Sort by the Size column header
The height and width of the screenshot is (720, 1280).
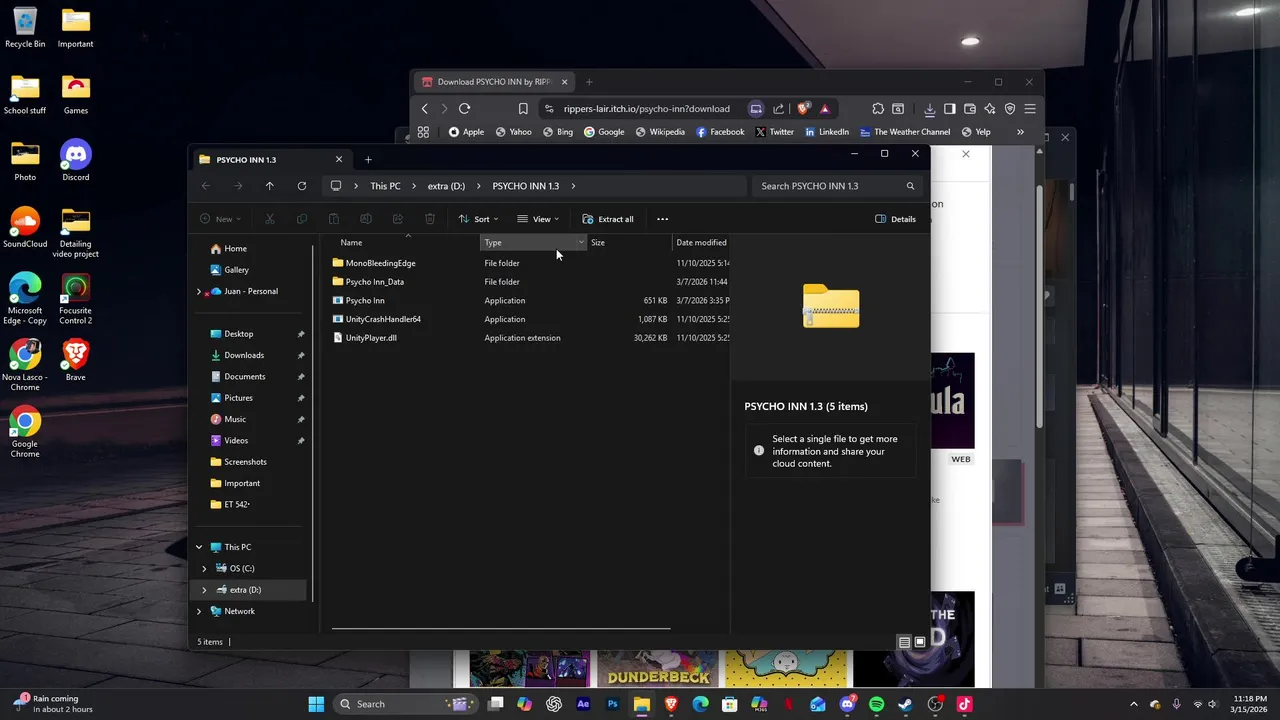(x=628, y=242)
